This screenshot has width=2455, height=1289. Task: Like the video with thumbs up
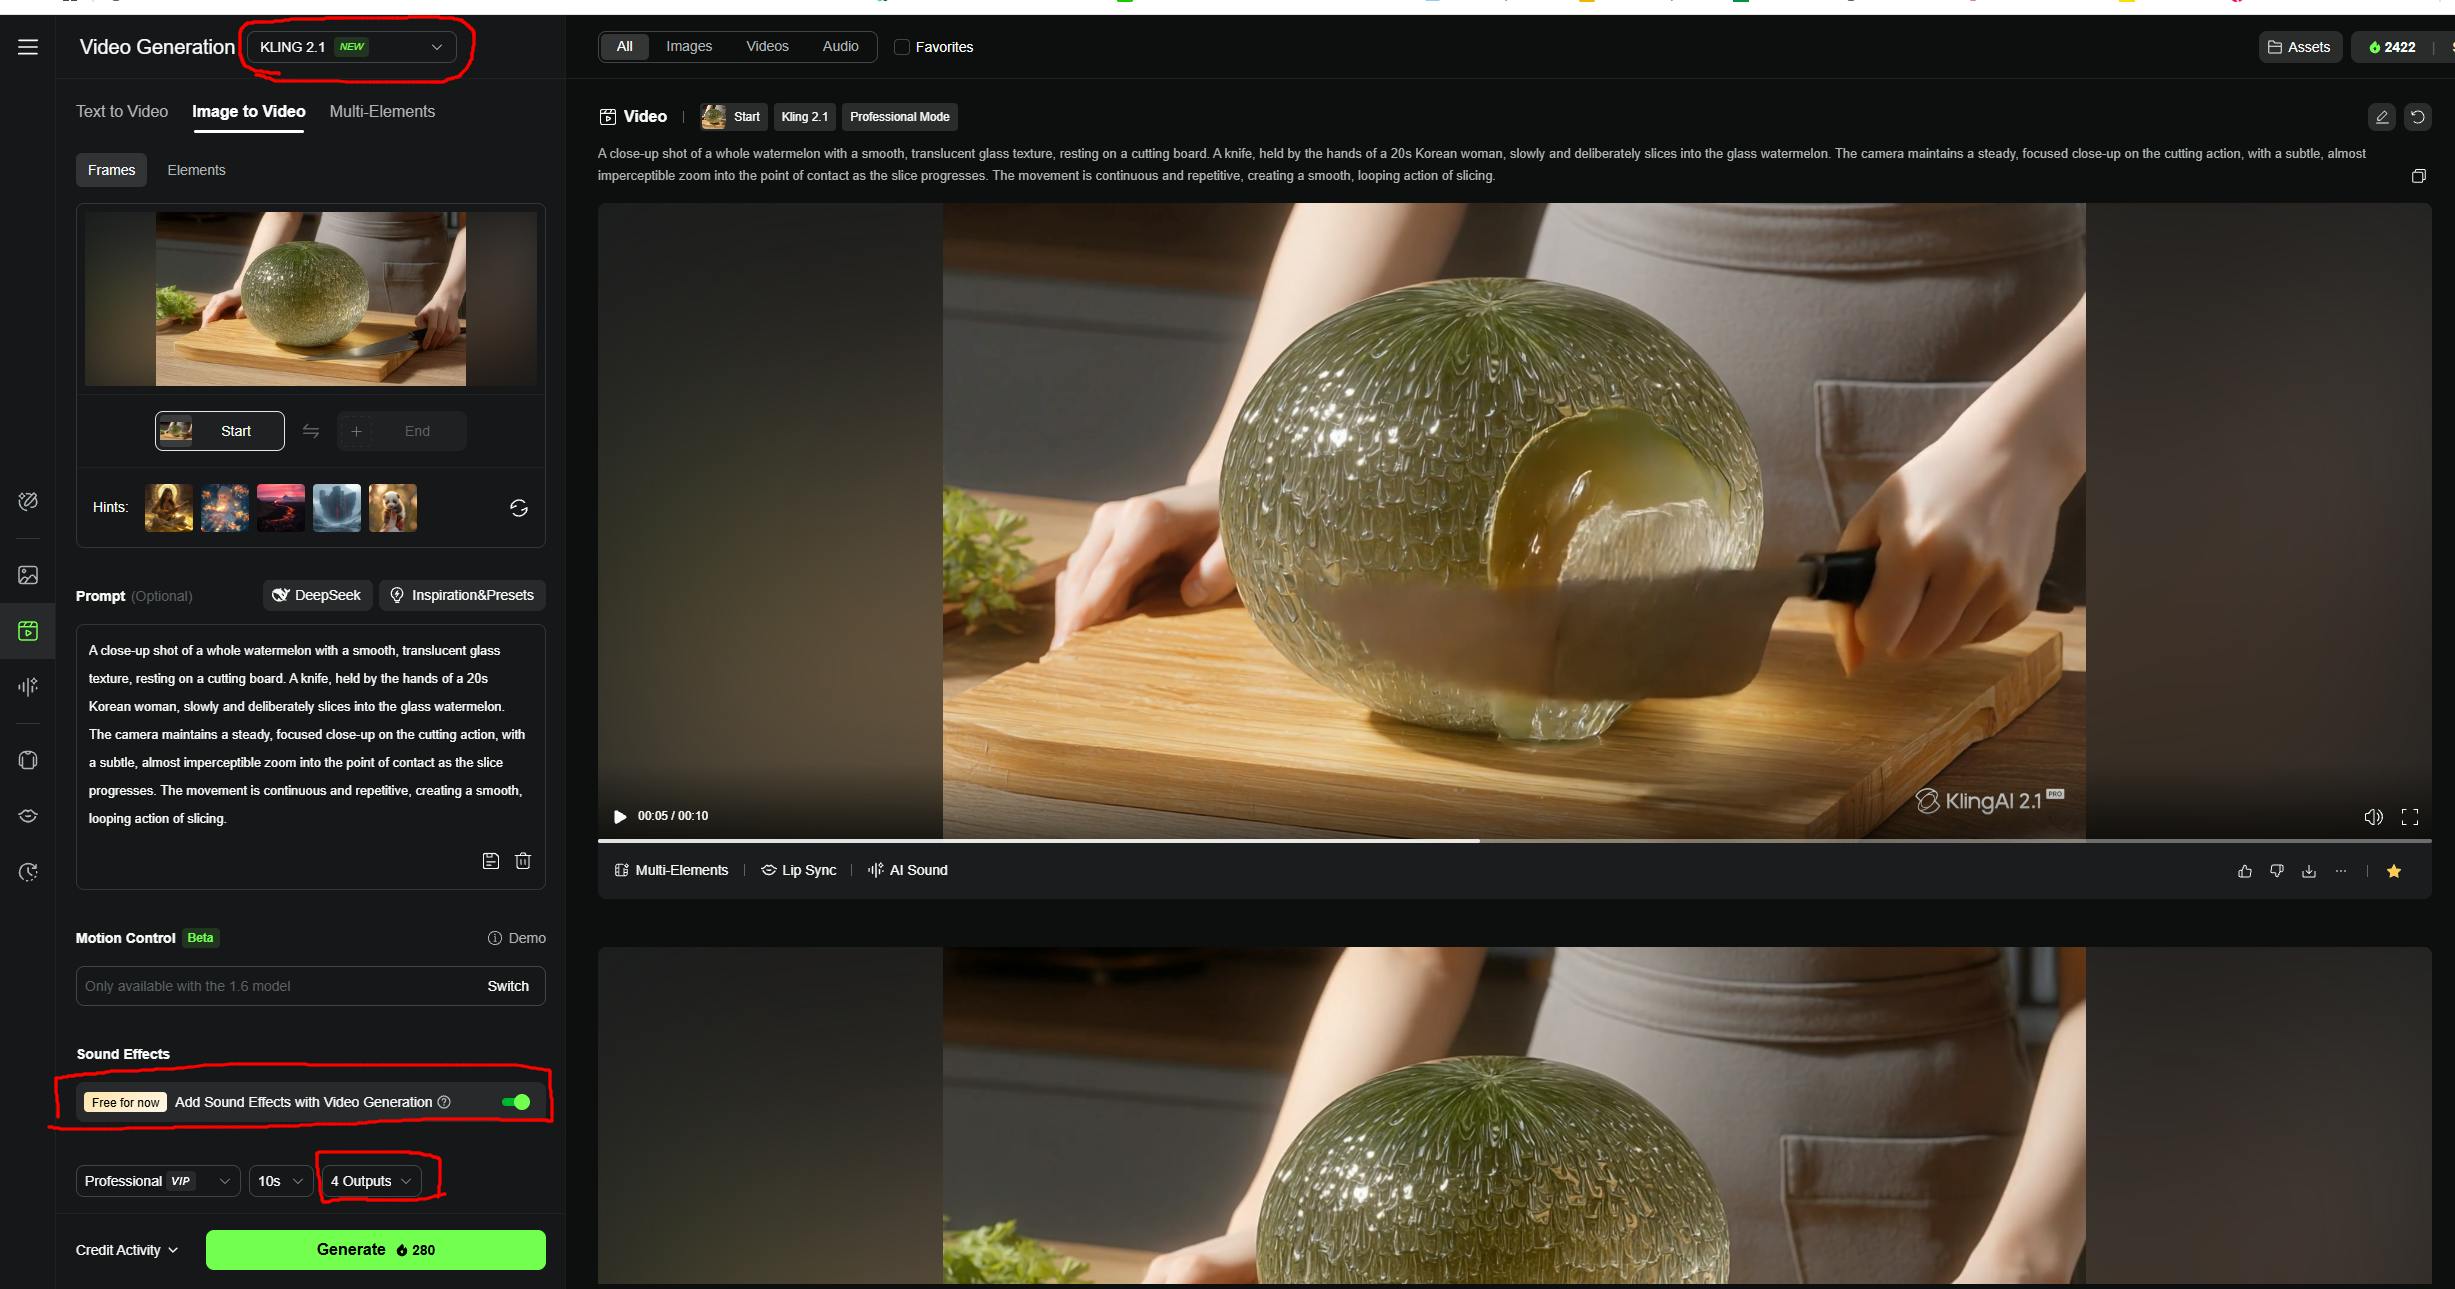[2245, 871]
